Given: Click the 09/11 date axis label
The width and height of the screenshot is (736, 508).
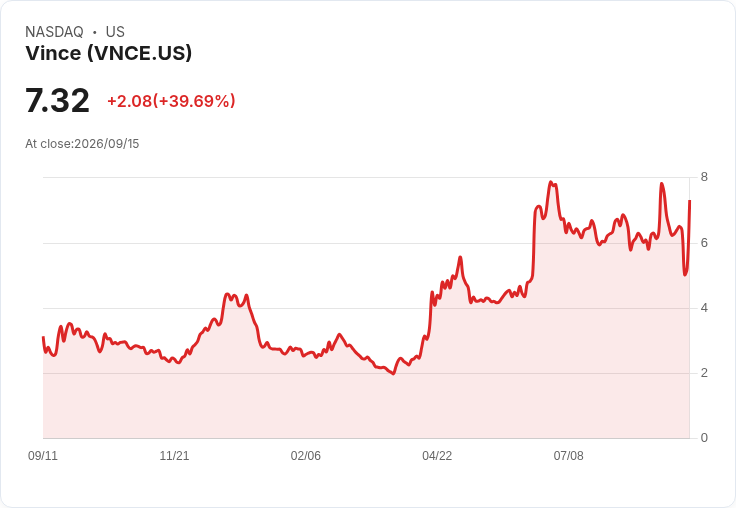Looking at the screenshot, I should (x=43, y=455).
